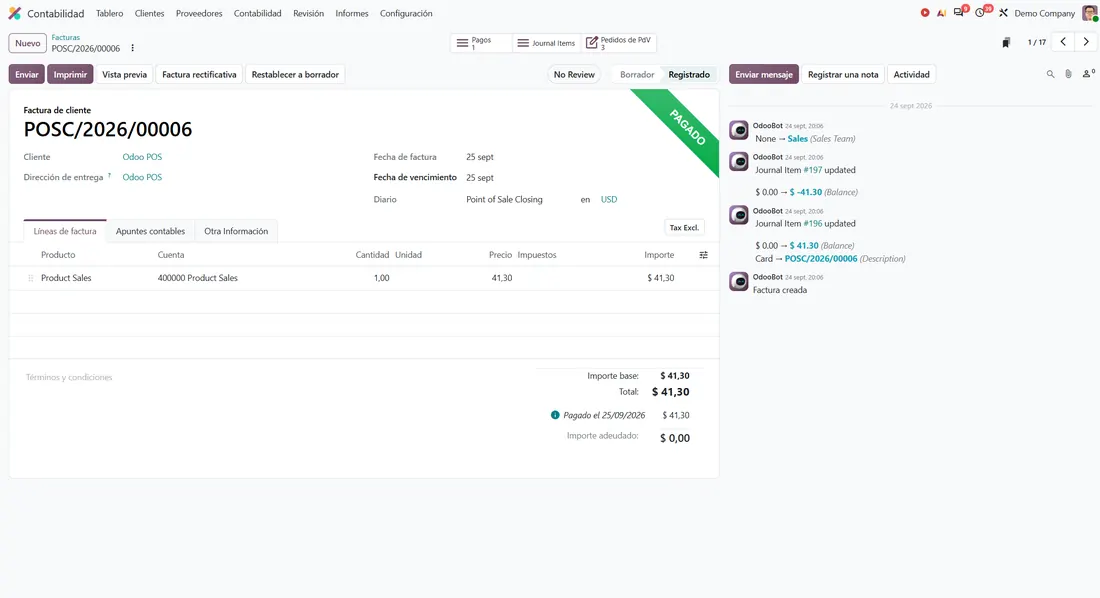1100x598 pixels.
Task: Open the Pagos smart button
Action: click(481, 43)
